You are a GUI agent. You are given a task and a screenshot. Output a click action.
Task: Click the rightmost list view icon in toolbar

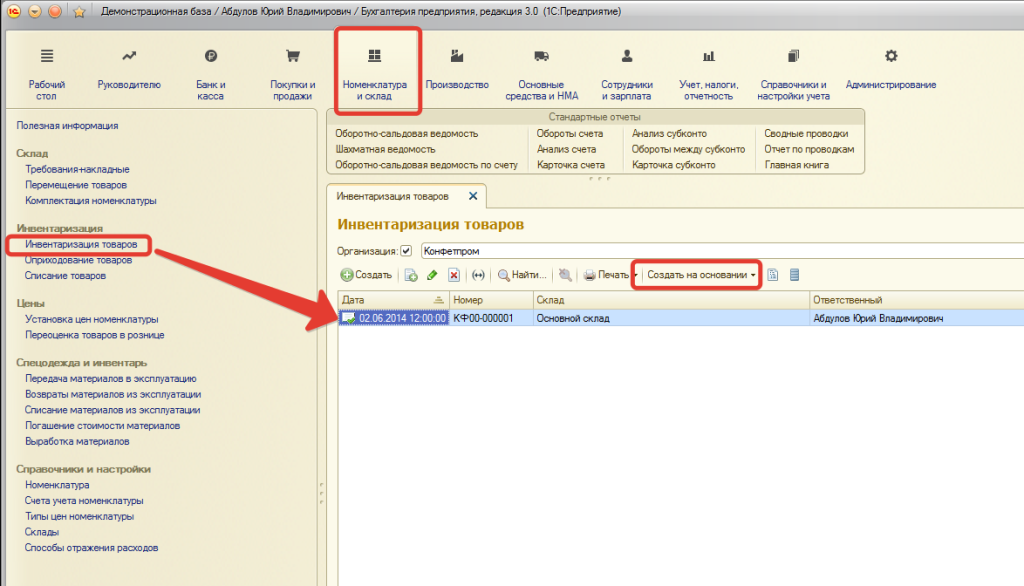tap(794, 275)
